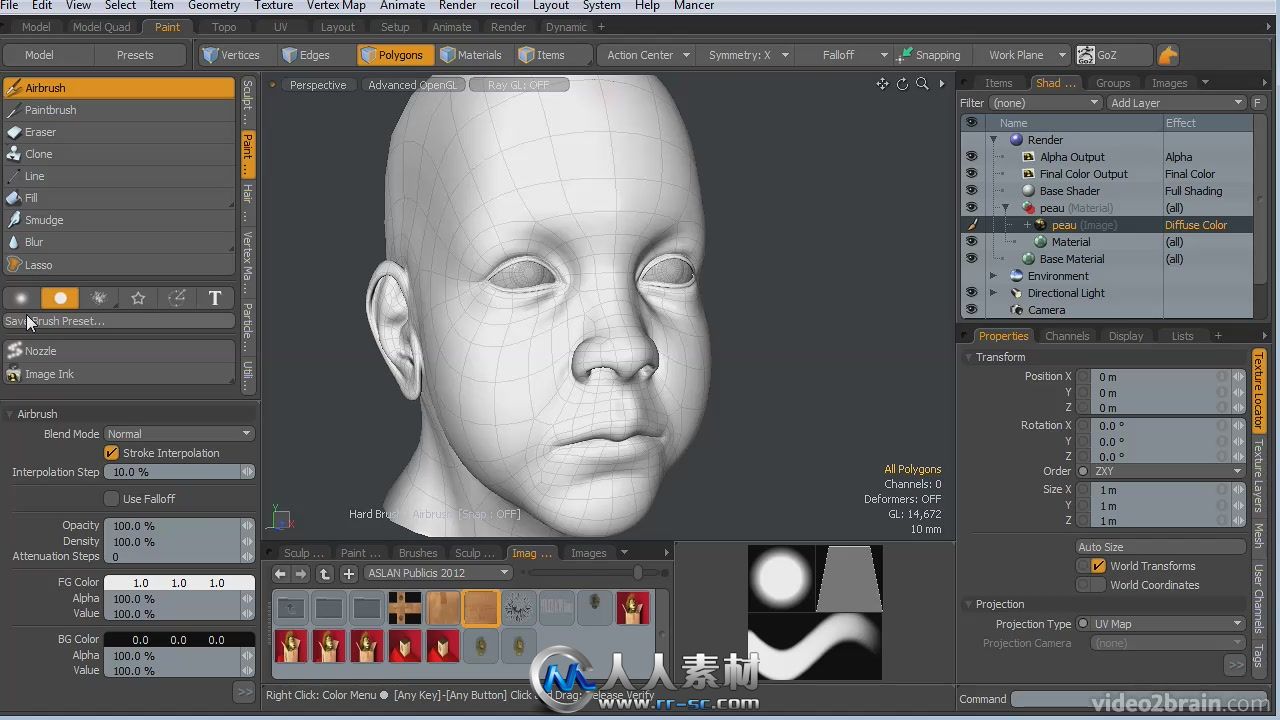Select the Smudge tool
The height and width of the screenshot is (720, 1280).
119,220
